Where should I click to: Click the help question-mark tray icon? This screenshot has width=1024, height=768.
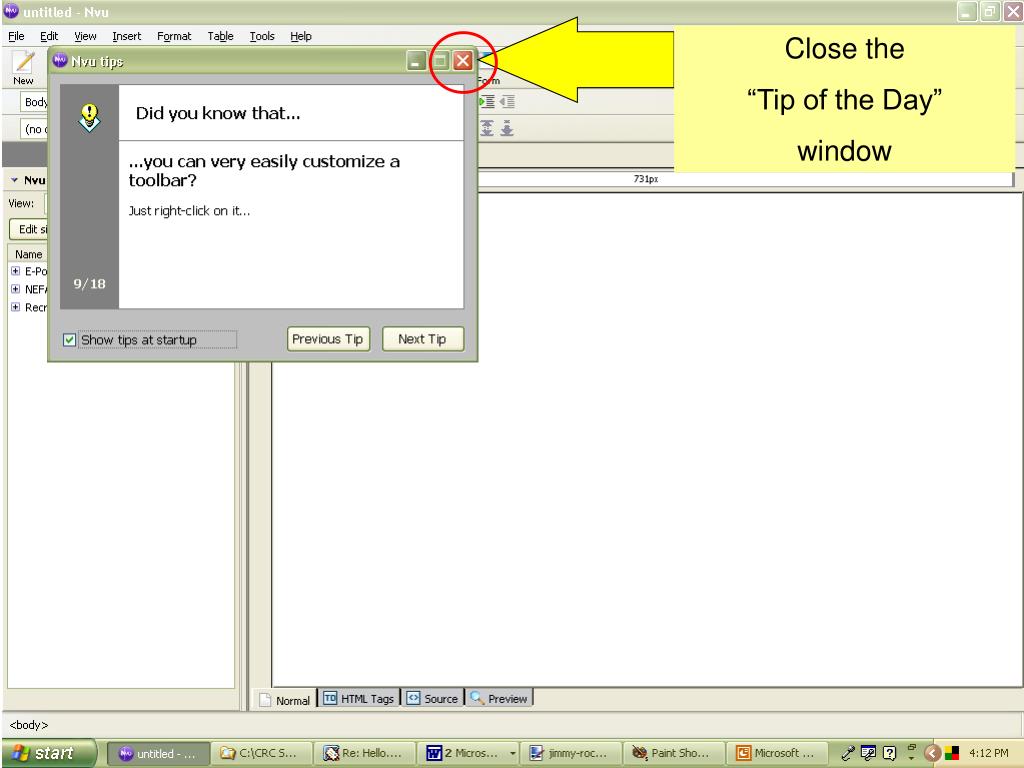[889, 753]
